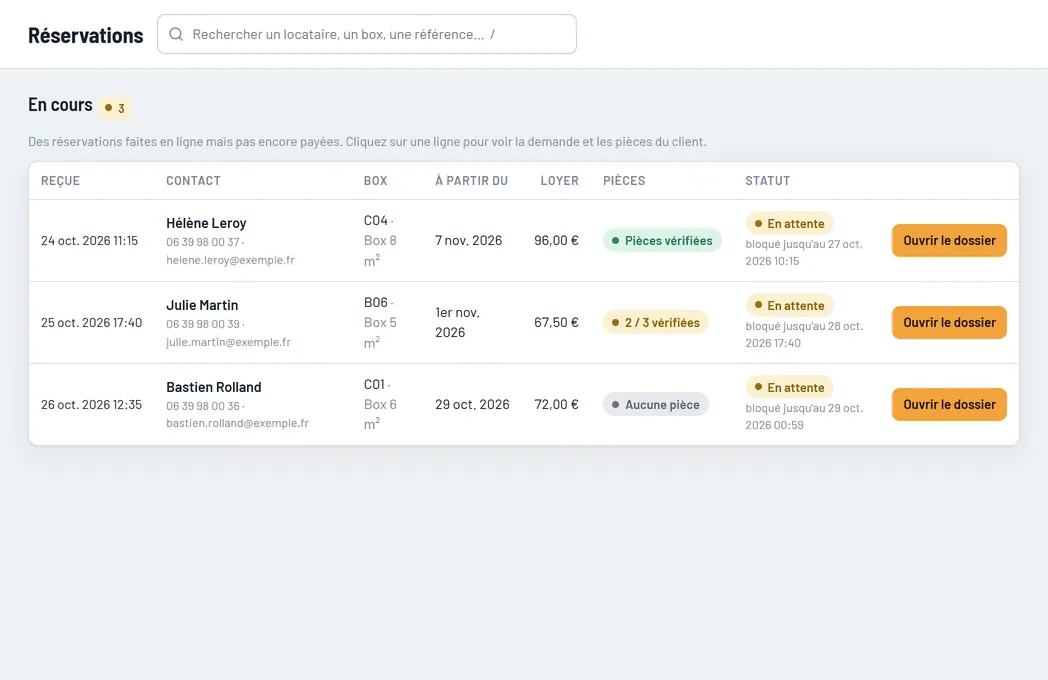Viewport: 1048px width, 680px height.
Task: Click the 'Reçue' column header
Action: [x=60, y=181]
